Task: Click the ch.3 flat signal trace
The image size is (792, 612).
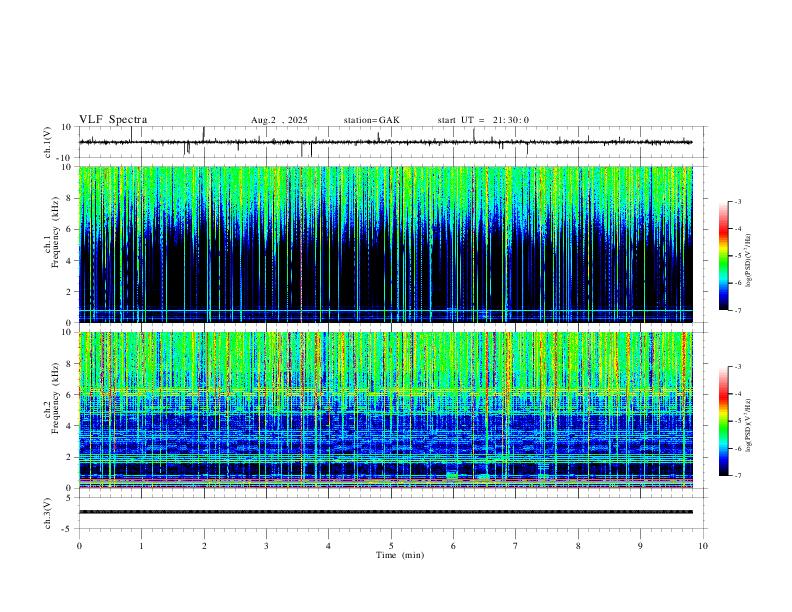Action: 385,512
